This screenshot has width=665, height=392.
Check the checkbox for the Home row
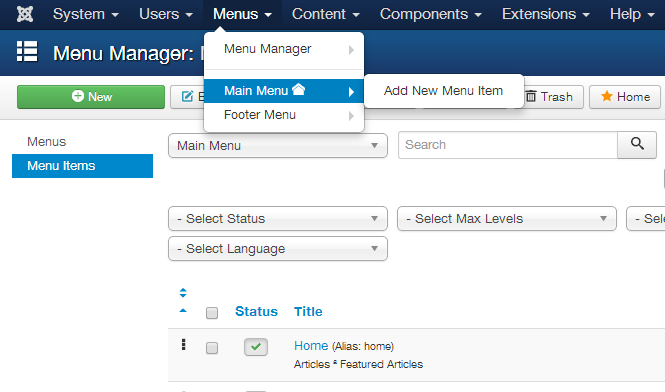(212, 348)
